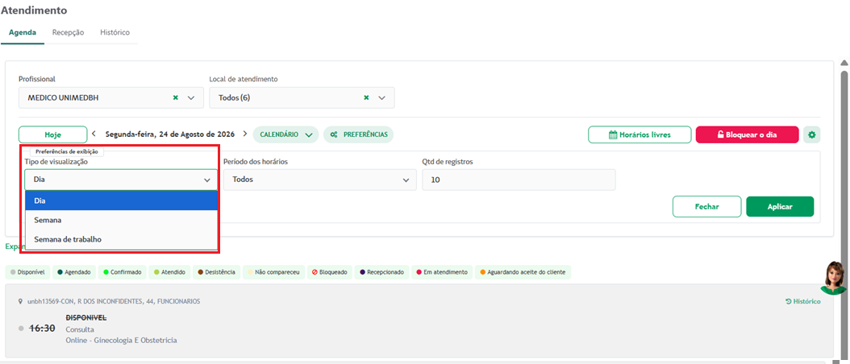
Task: Click the Disponível status legend chip
Action: 28,272
